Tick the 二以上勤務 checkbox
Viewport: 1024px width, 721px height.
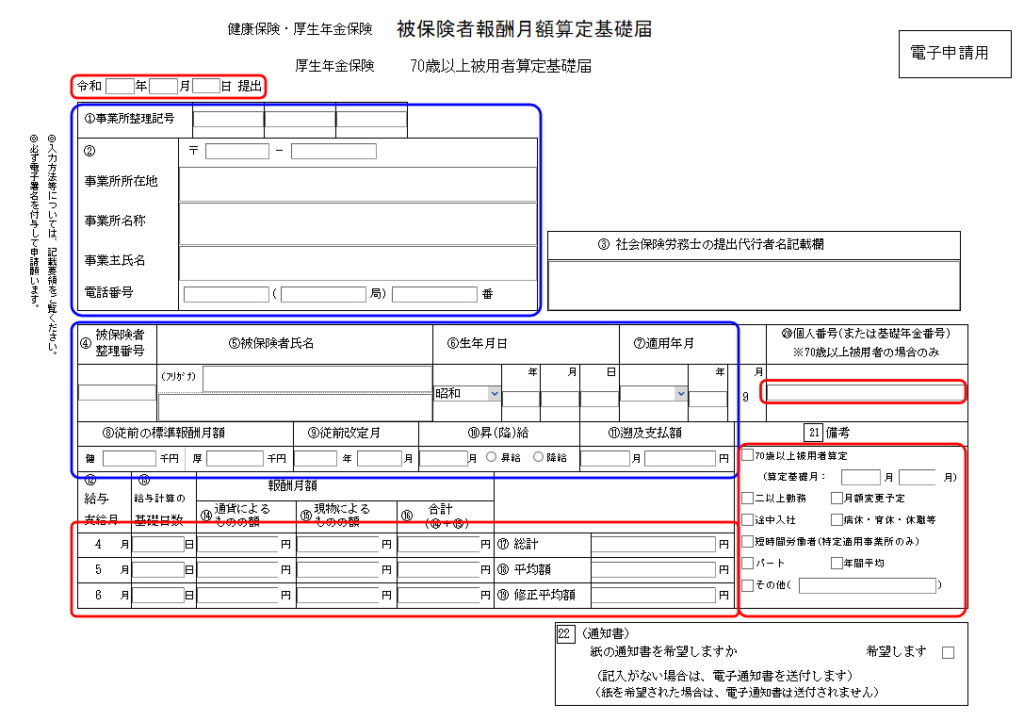[x=748, y=498]
